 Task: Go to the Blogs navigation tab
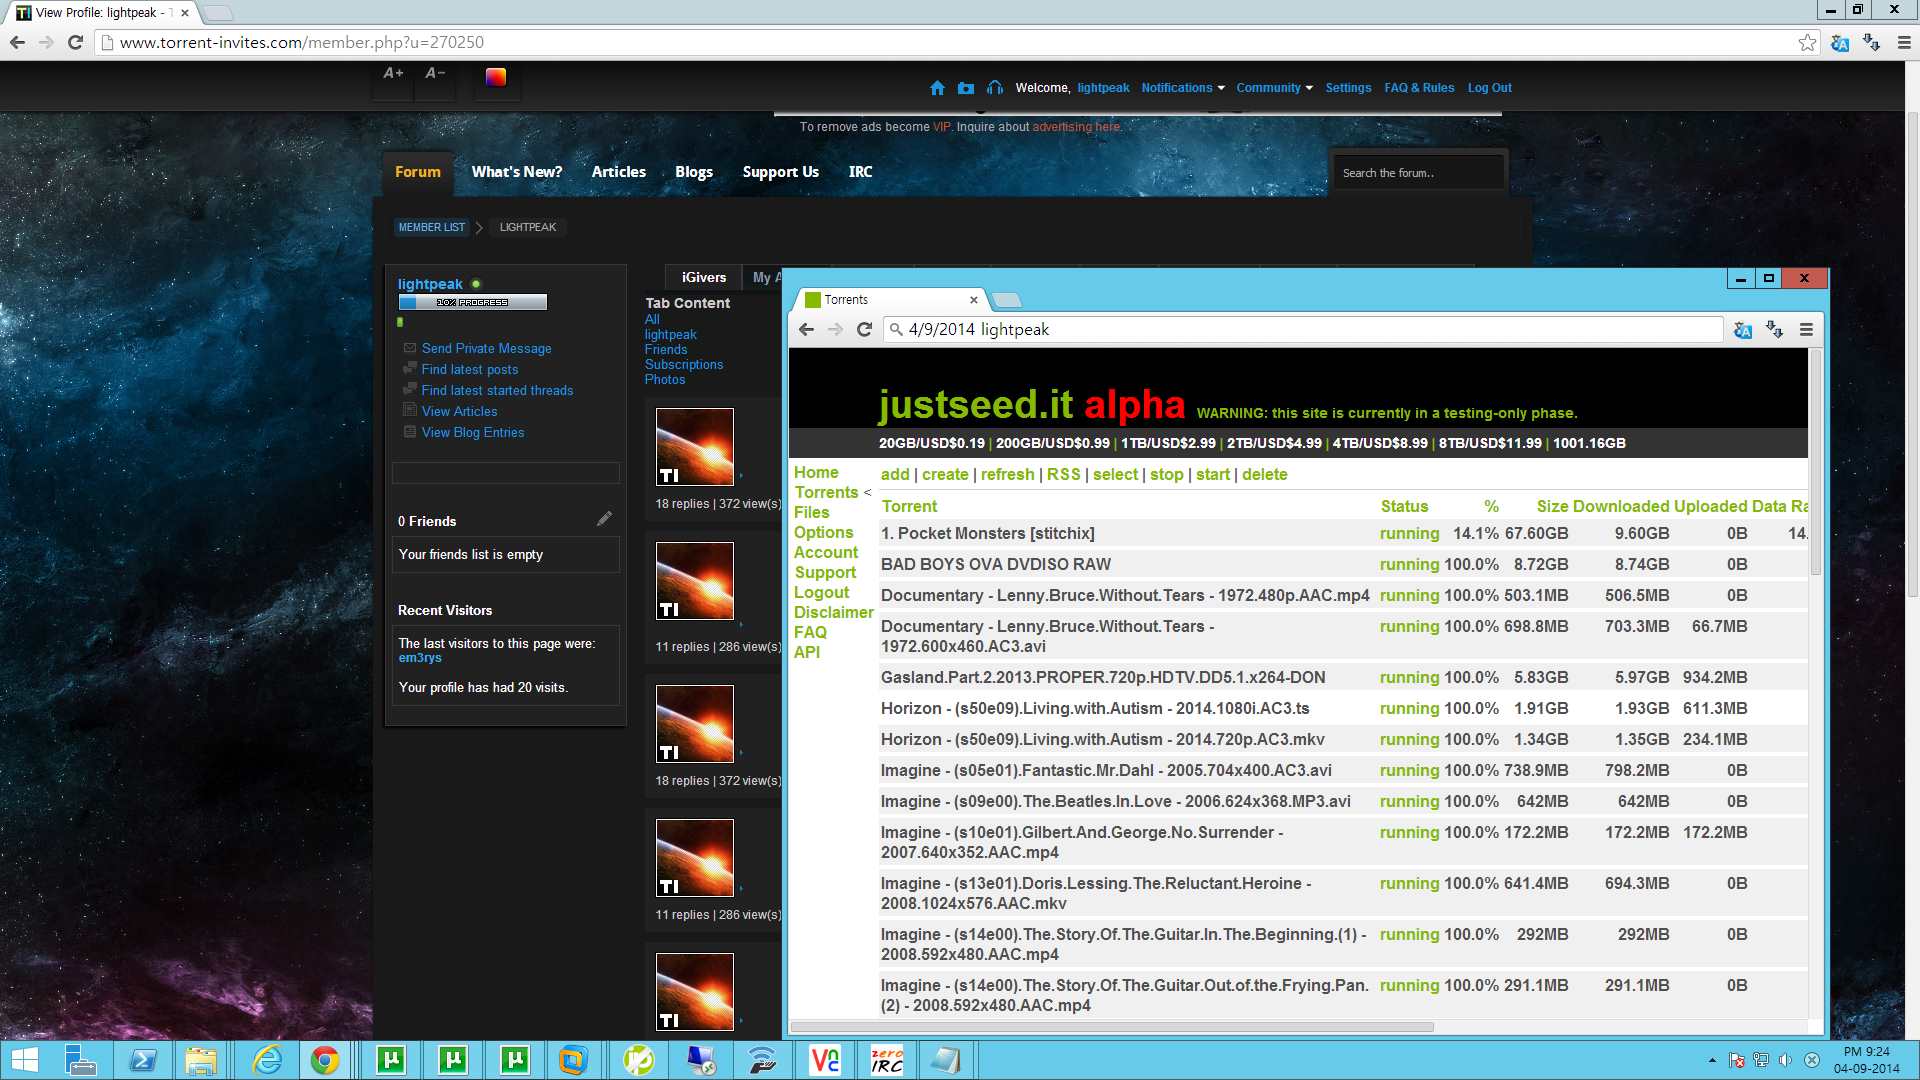tap(694, 172)
